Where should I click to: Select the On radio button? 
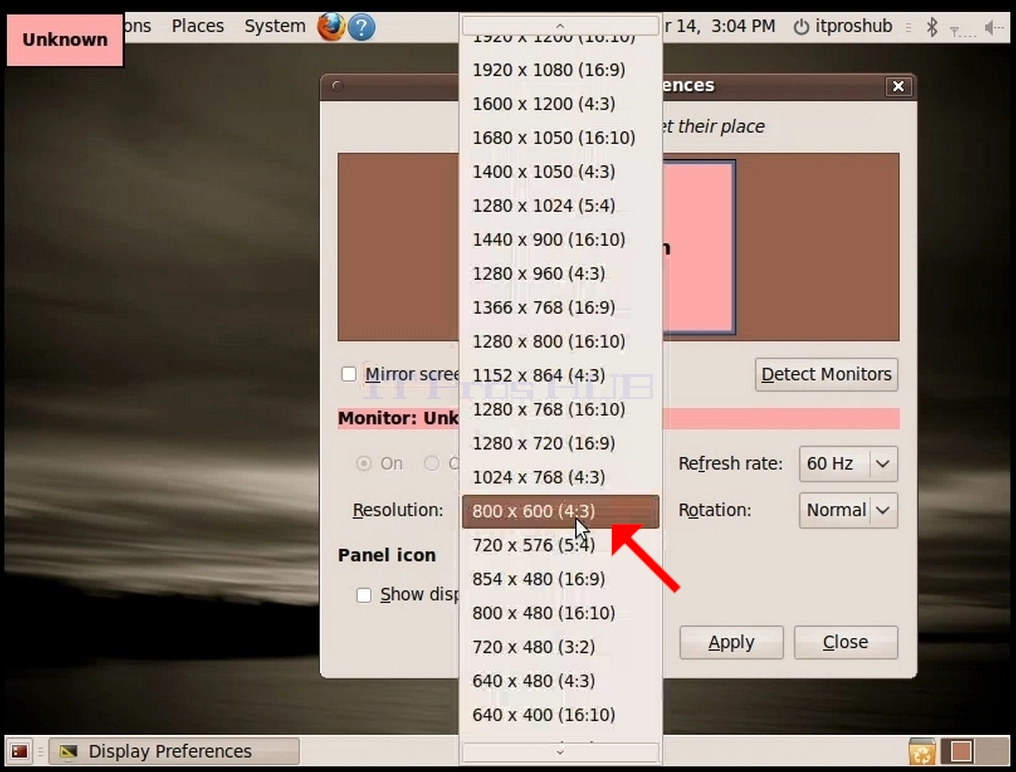click(x=364, y=463)
